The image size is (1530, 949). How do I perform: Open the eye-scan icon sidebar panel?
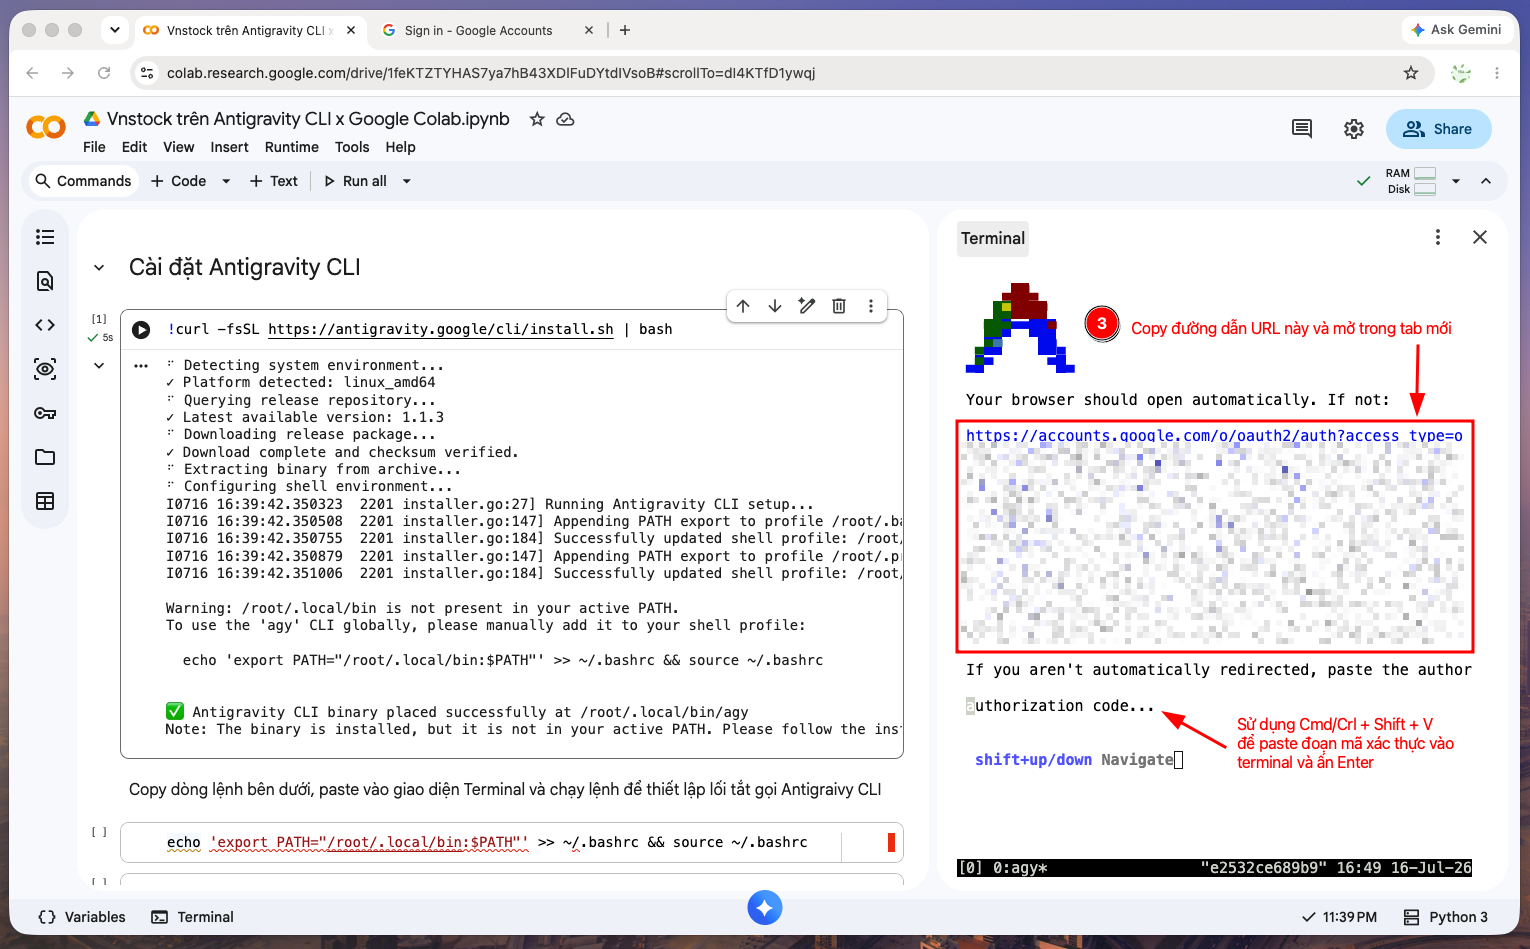click(45, 369)
